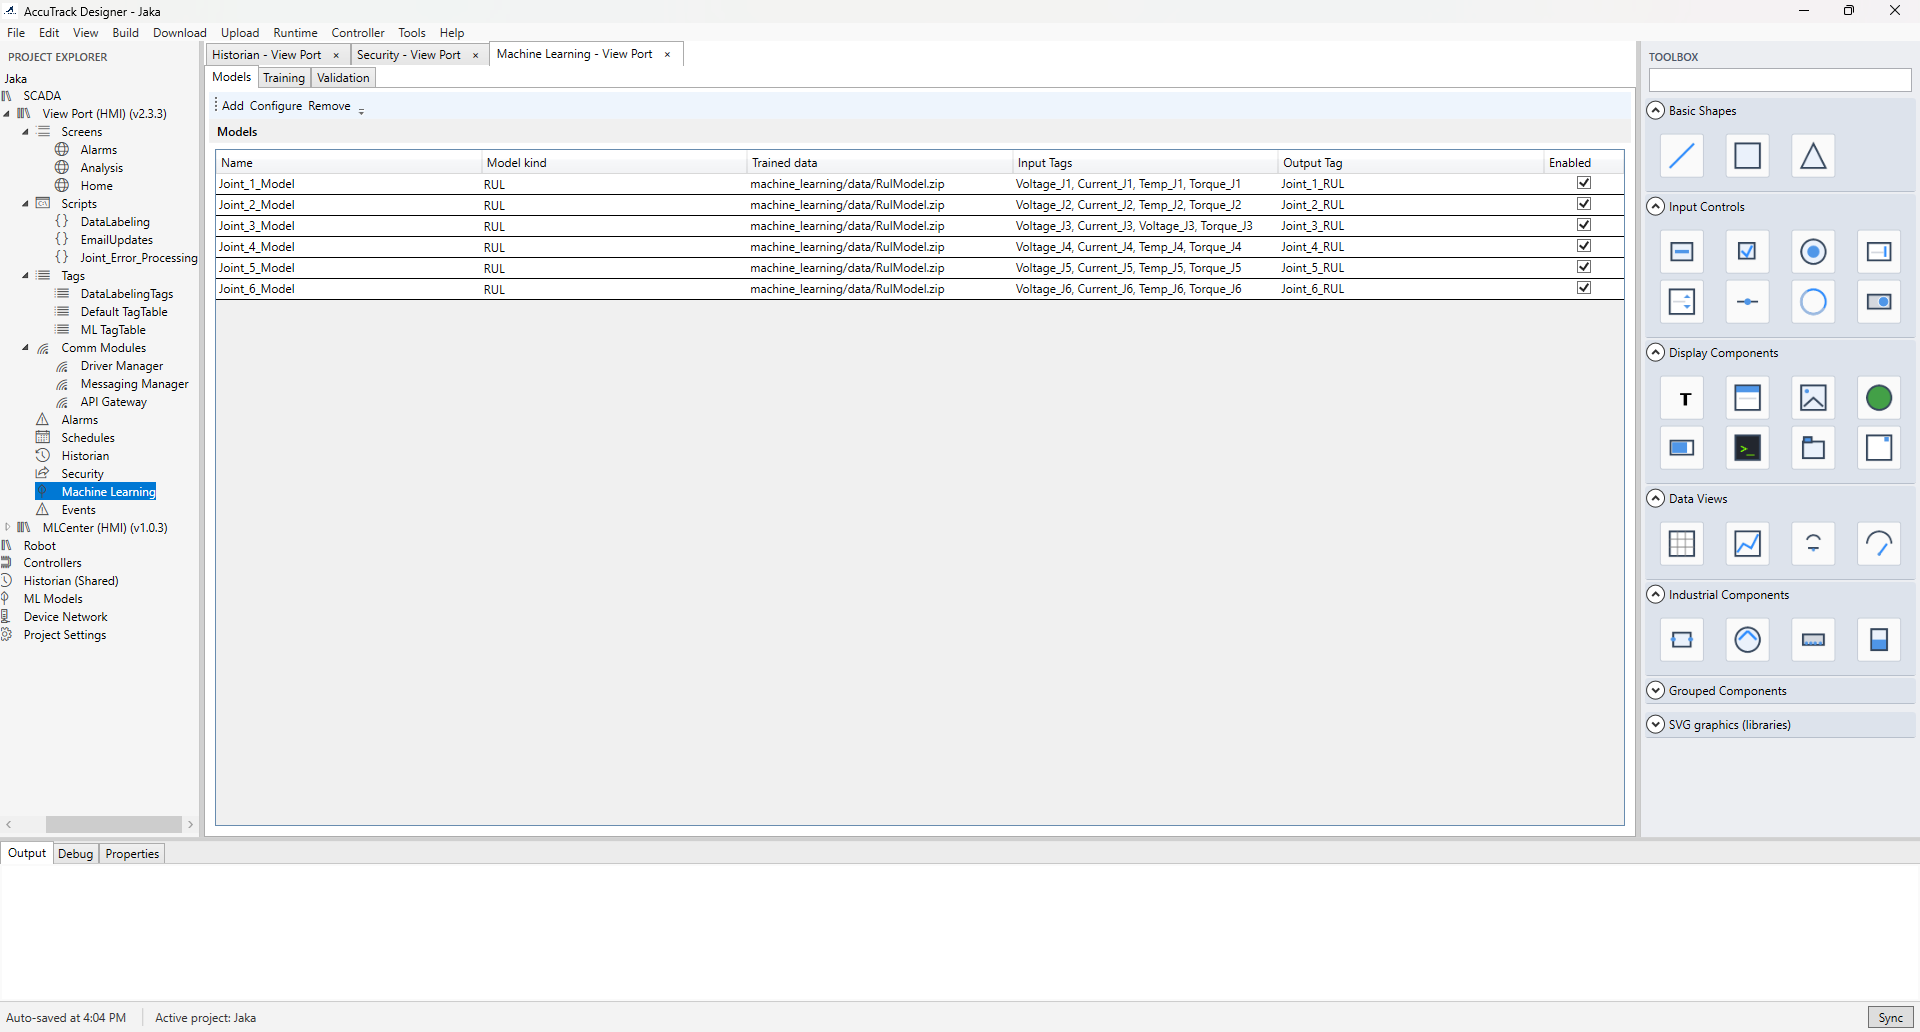Viewport: 1920px width, 1032px height.
Task: Select the Joint_Error_Processing script
Action: (x=139, y=258)
